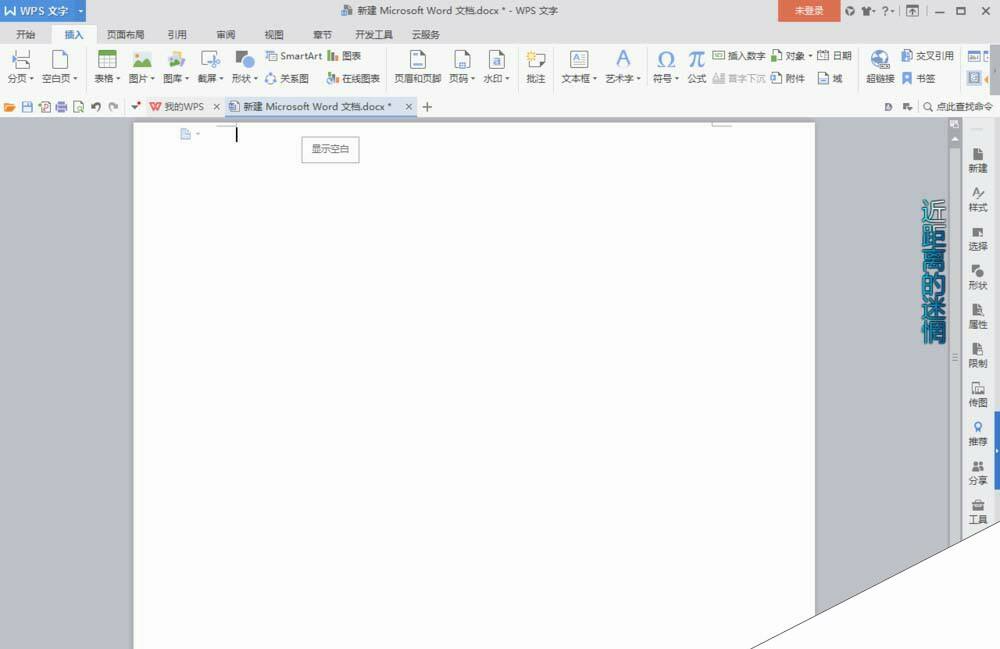
Task: Select the screenshot tool (截屏)
Action: [x=210, y=66]
